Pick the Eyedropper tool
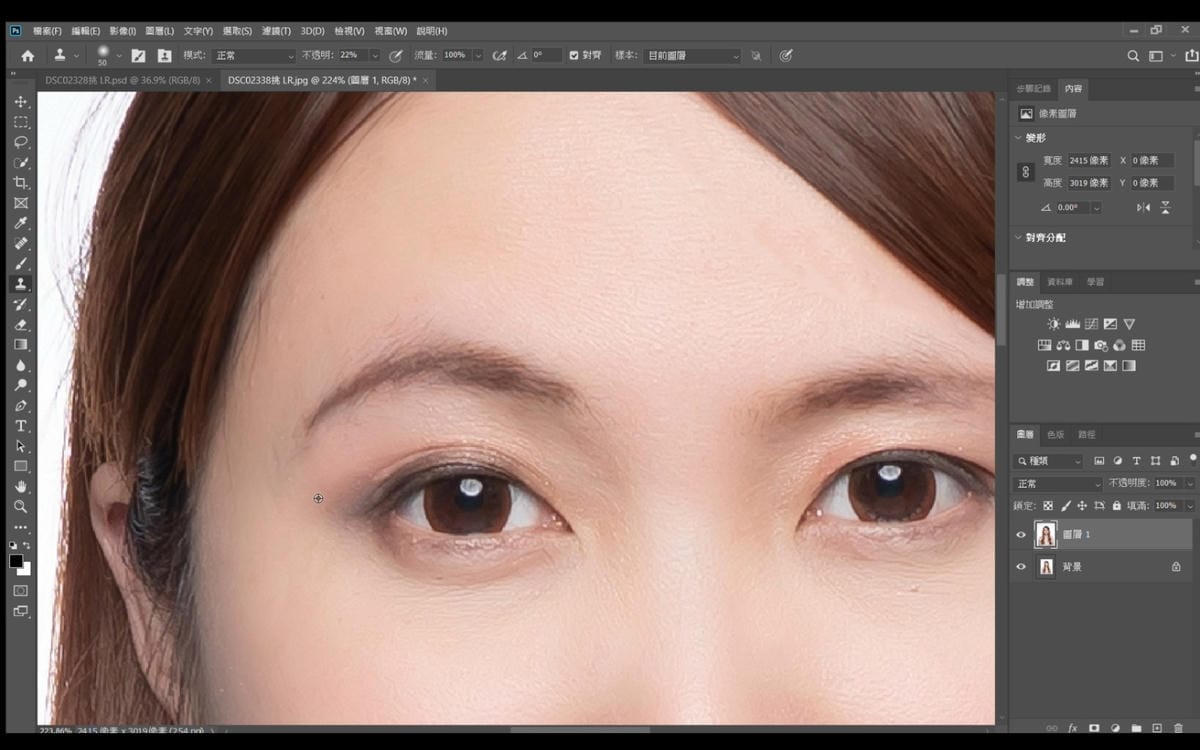 pos(20,223)
